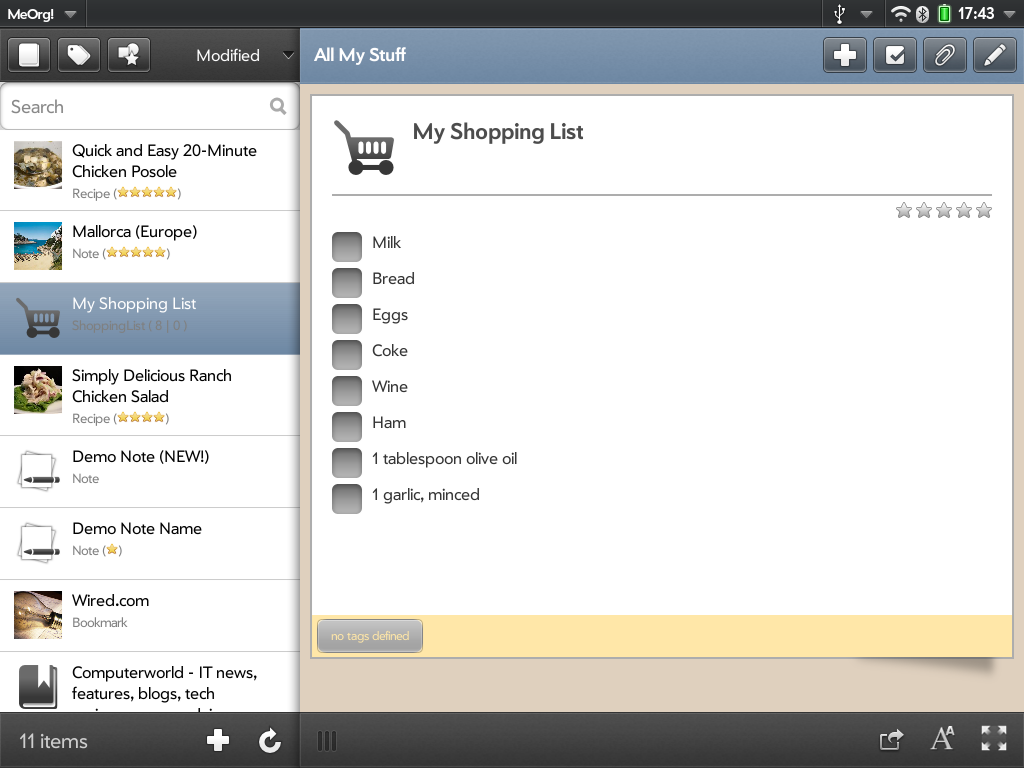Switch to the tags view tab
Viewport: 1024px width, 768px height.
coord(79,56)
